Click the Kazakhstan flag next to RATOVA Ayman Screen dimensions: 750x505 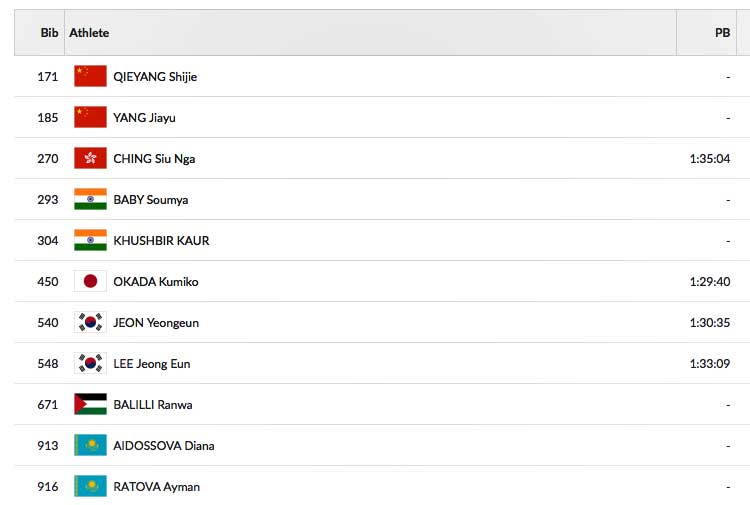(90, 487)
